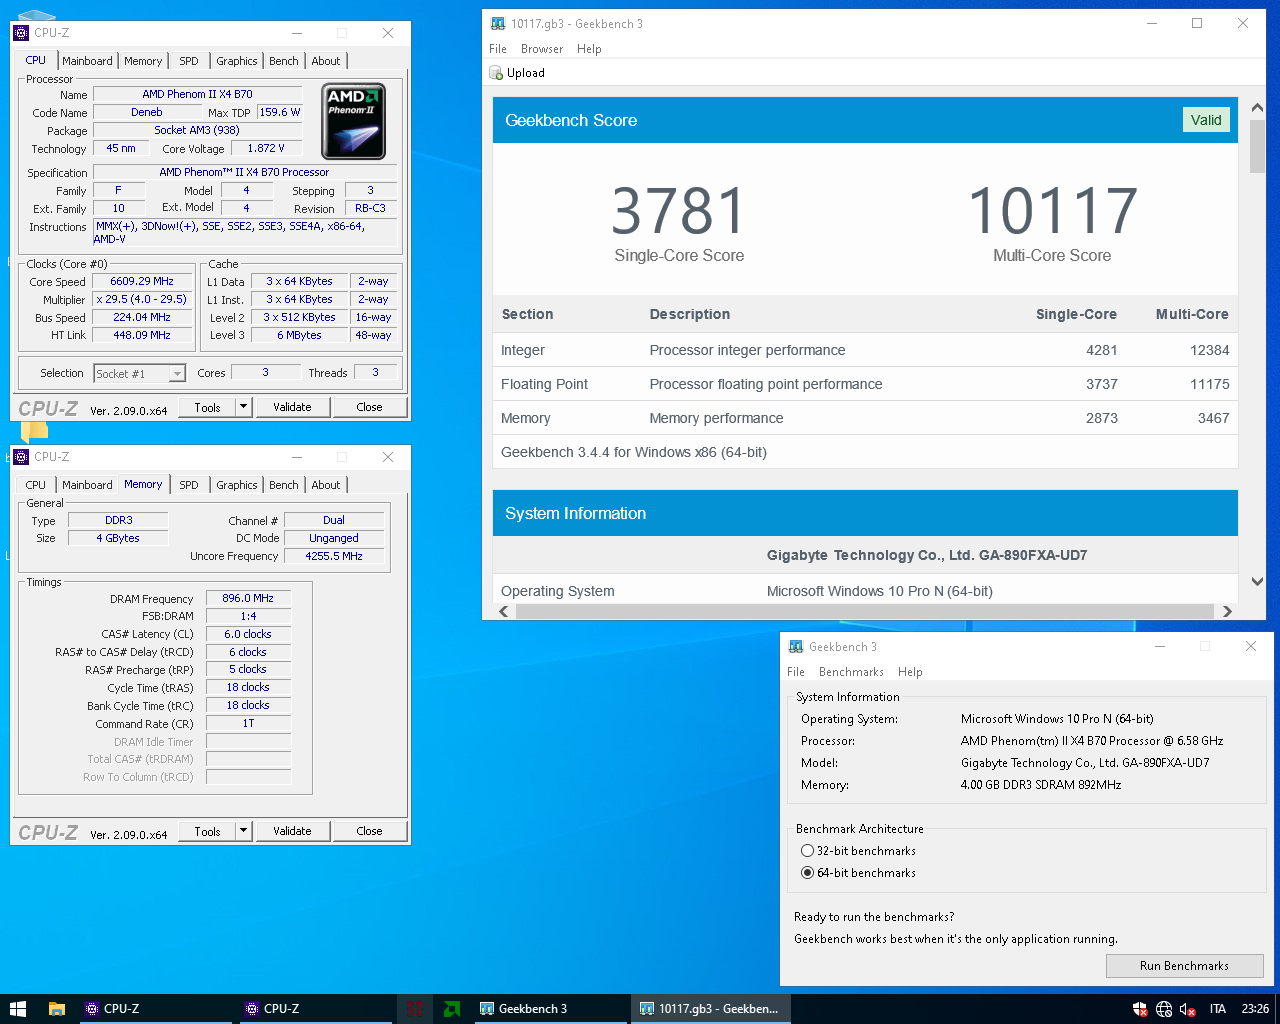Activate the Geekbench 3 taskbar button

coord(551,1009)
